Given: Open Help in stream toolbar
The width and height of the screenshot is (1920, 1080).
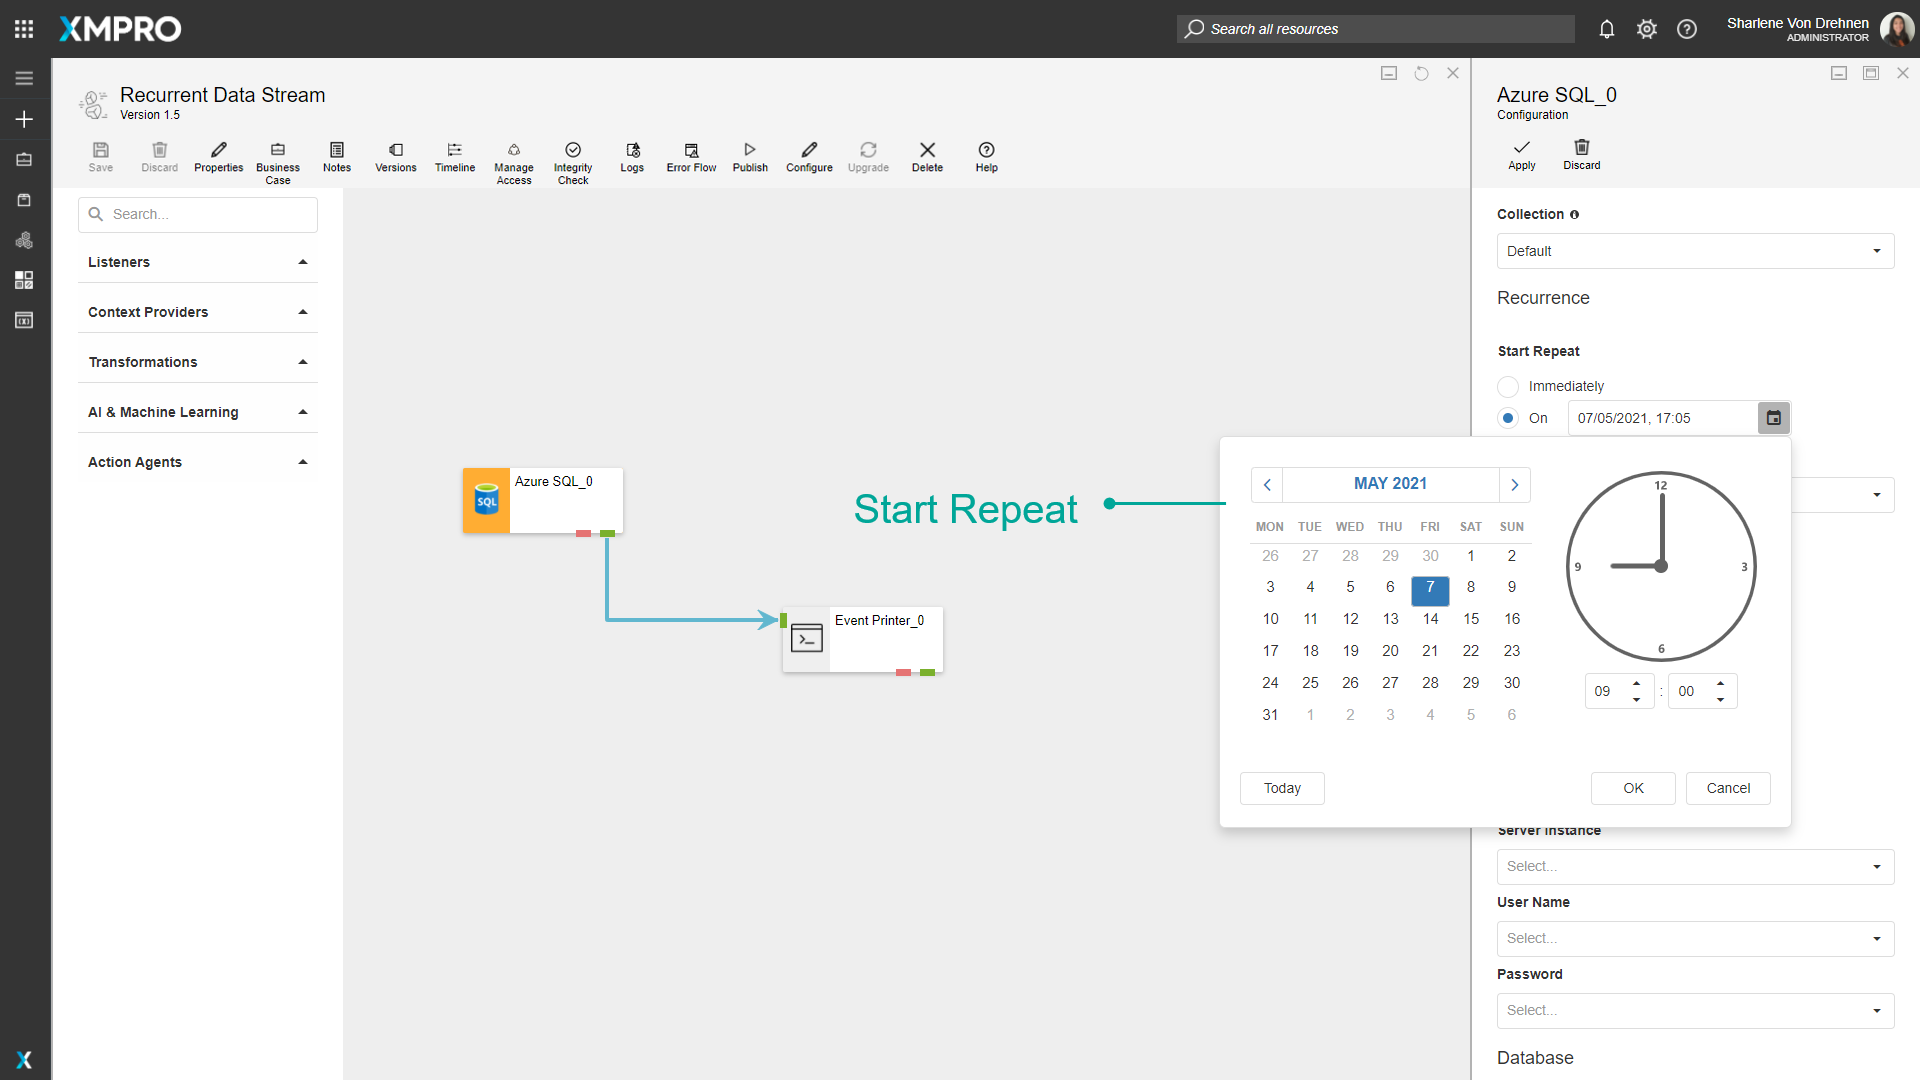Looking at the screenshot, I should (986, 157).
